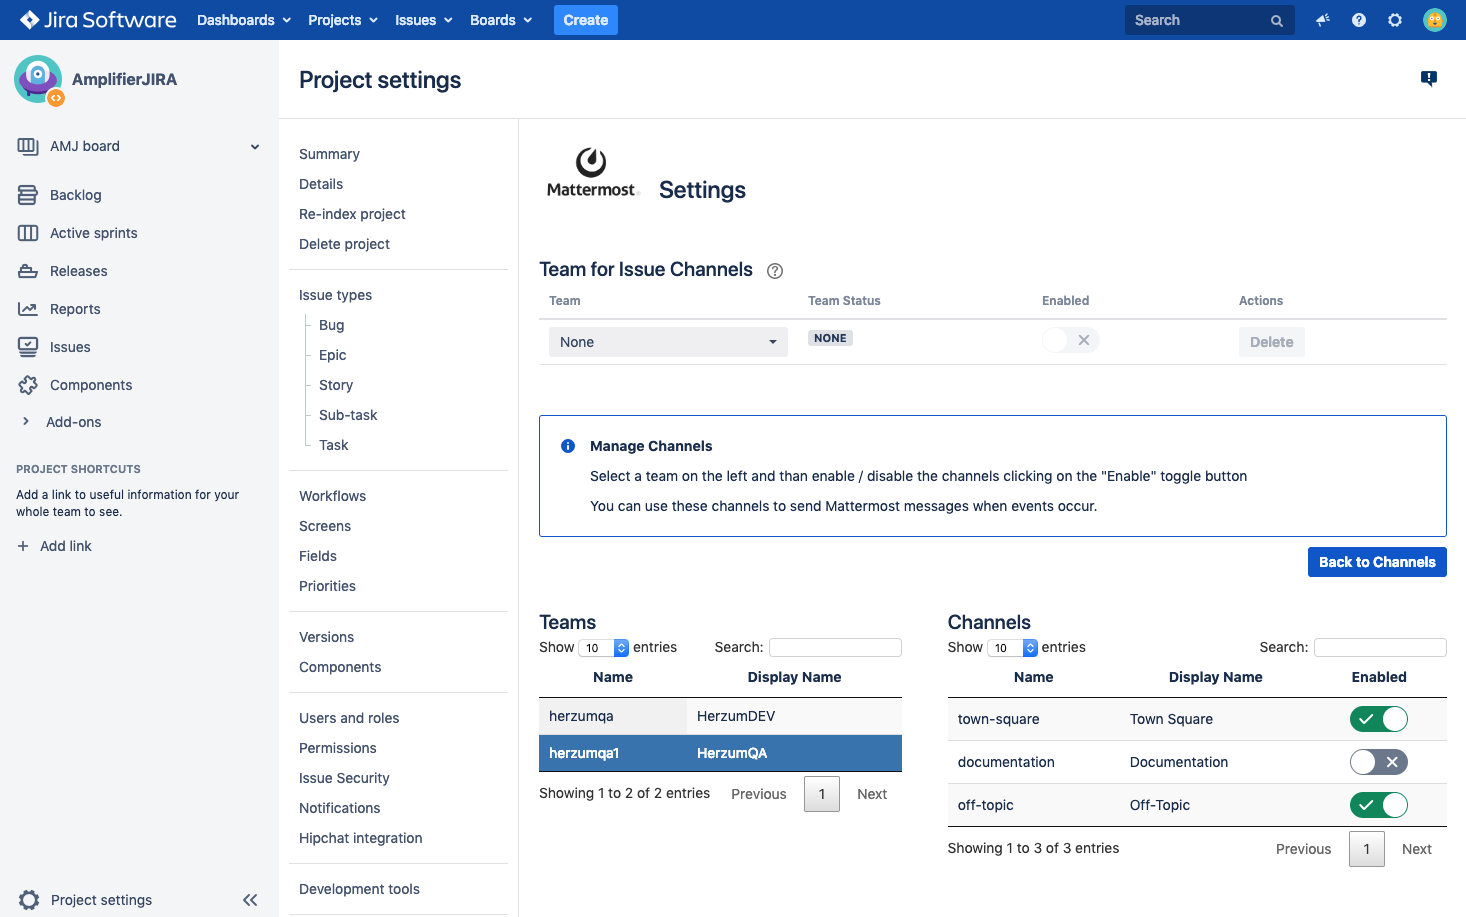Enable the documentation channel
This screenshot has height=917, width=1466.
point(1379,762)
